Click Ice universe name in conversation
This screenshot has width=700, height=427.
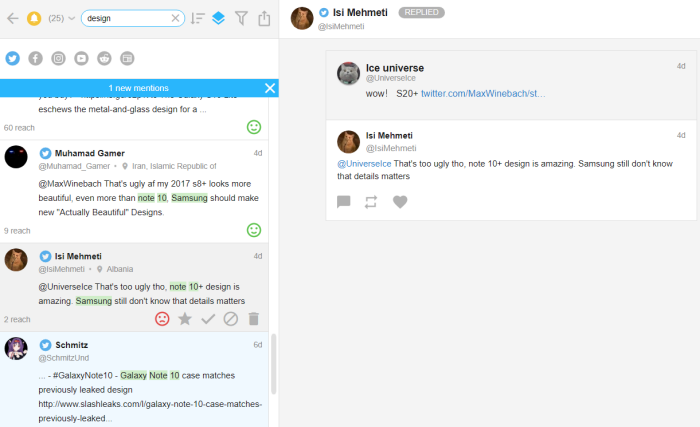tap(395, 68)
